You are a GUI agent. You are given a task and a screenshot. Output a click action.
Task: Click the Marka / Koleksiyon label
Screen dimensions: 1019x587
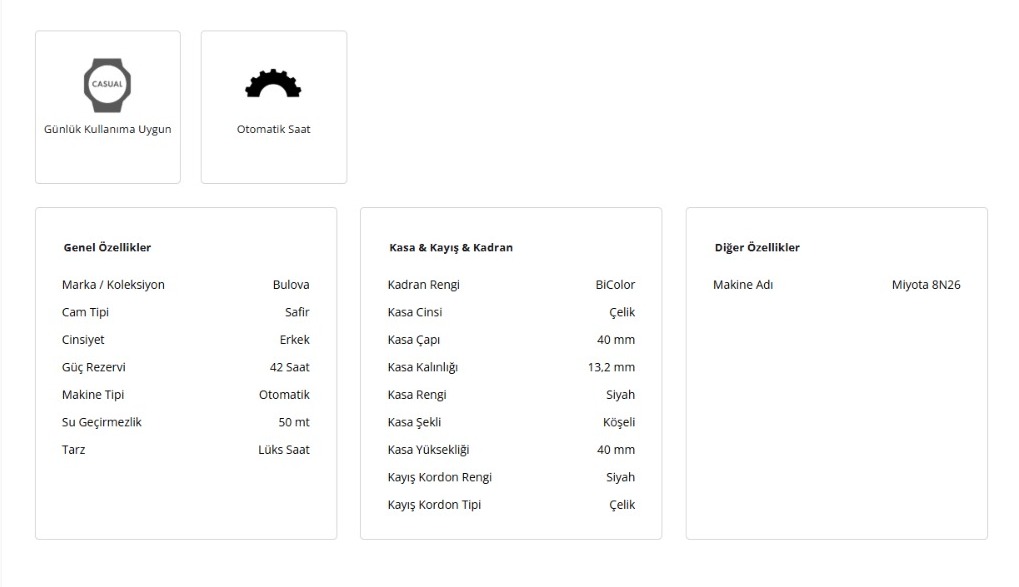(x=113, y=285)
